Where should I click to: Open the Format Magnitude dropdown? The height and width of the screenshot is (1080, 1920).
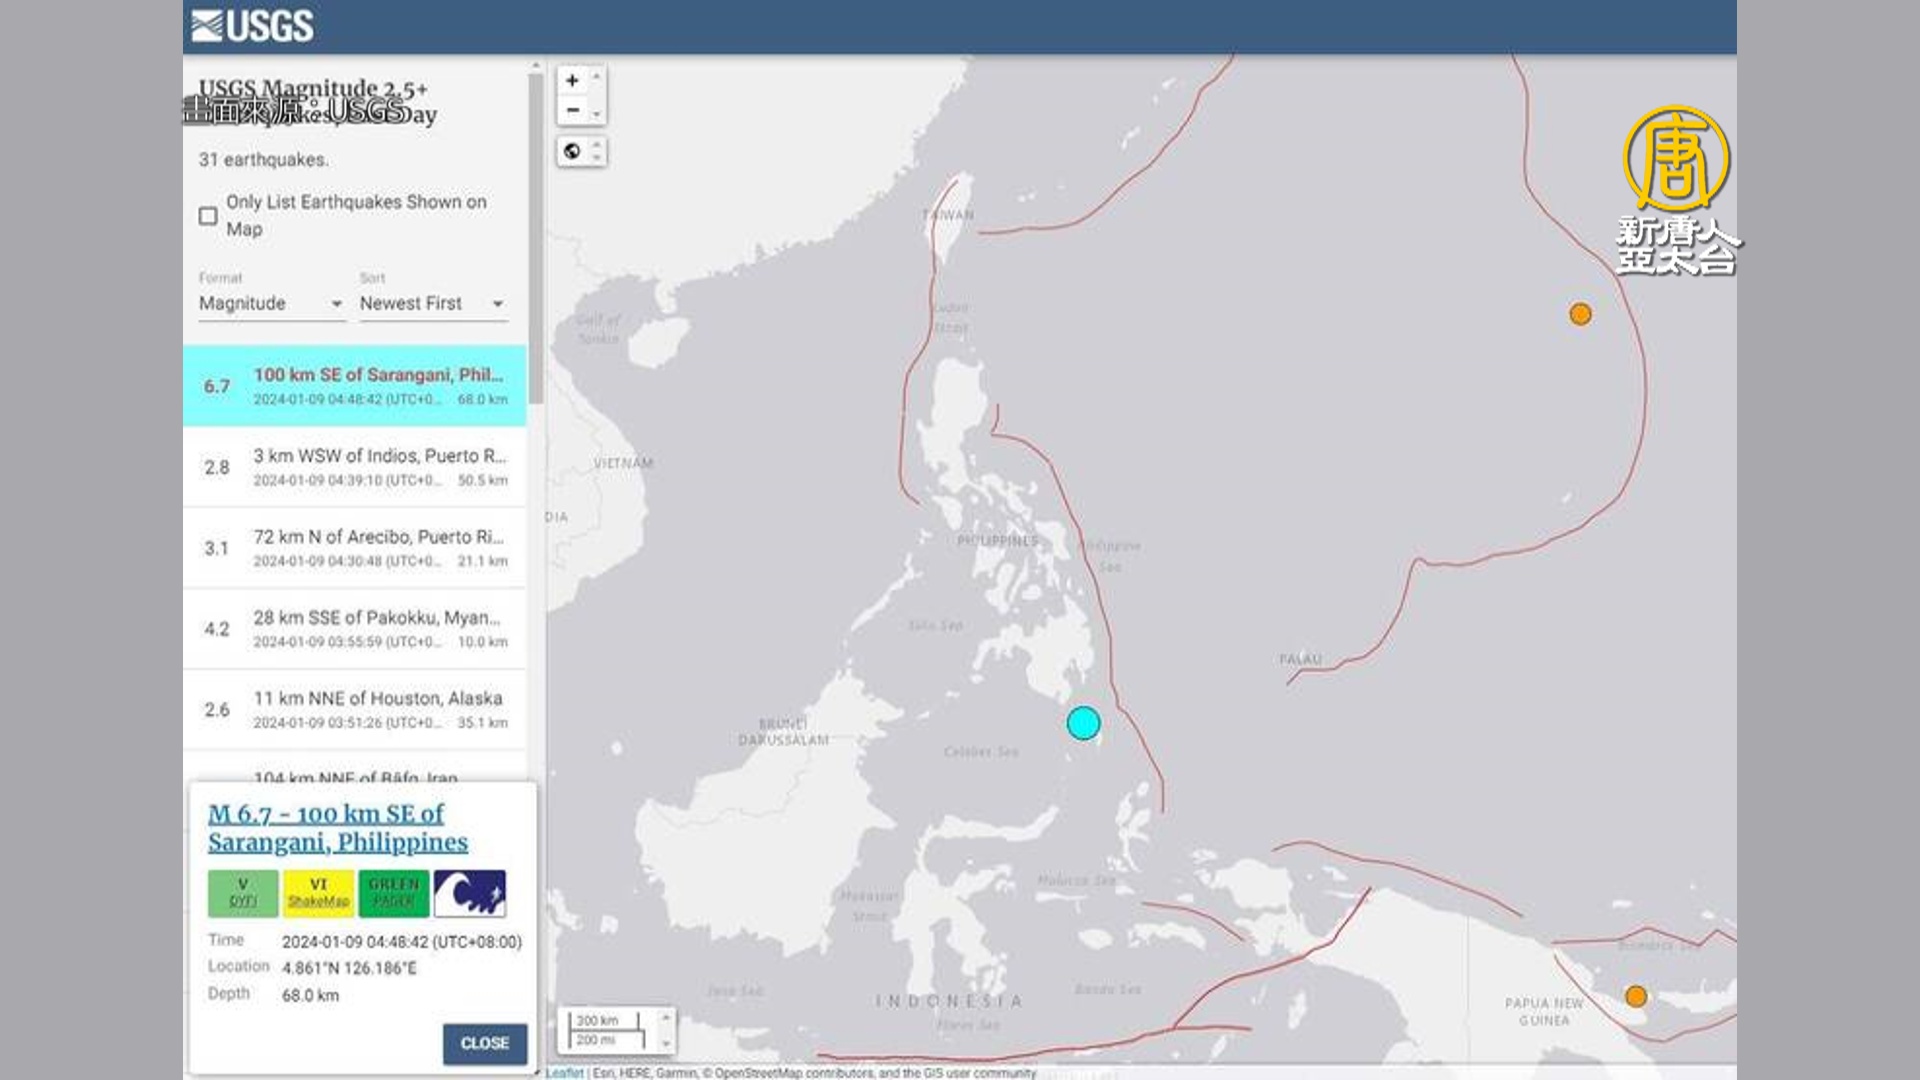point(270,303)
